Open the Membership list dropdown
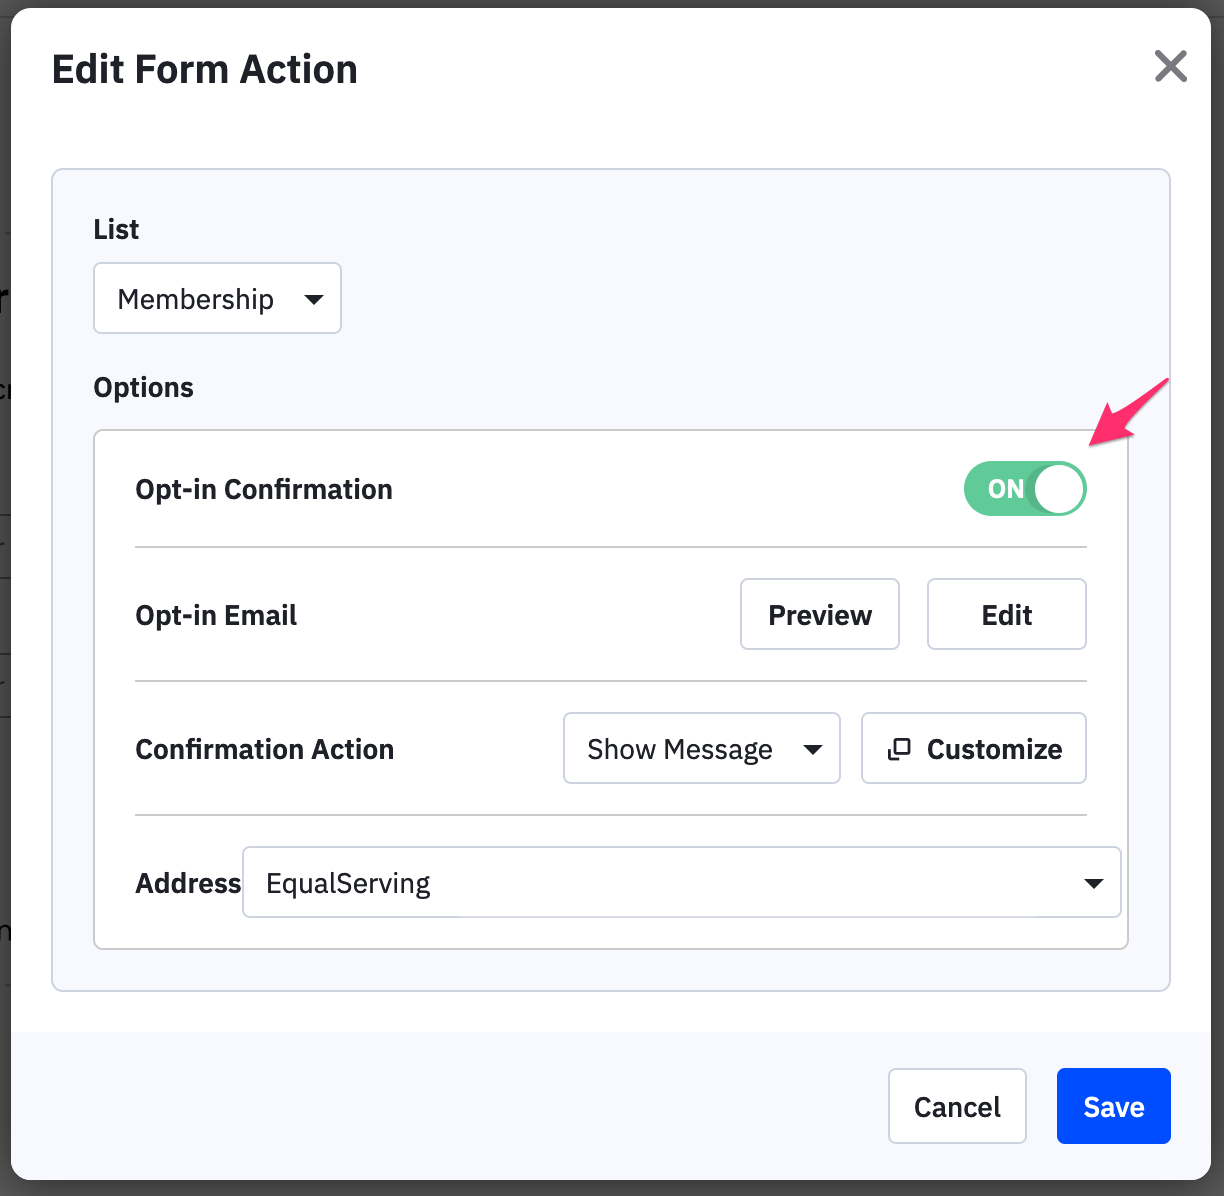This screenshot has width=1224, height=1196. pos(217,298)
